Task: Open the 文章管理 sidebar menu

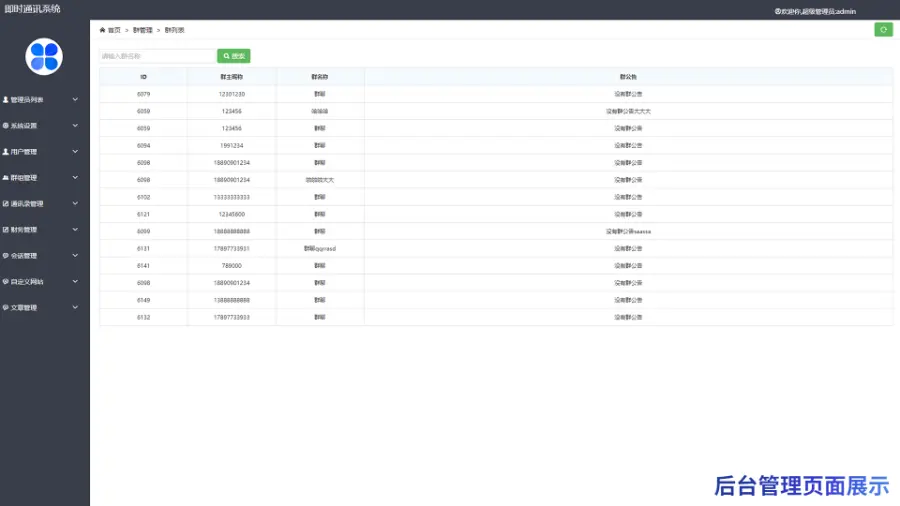Action: [24, 308]
